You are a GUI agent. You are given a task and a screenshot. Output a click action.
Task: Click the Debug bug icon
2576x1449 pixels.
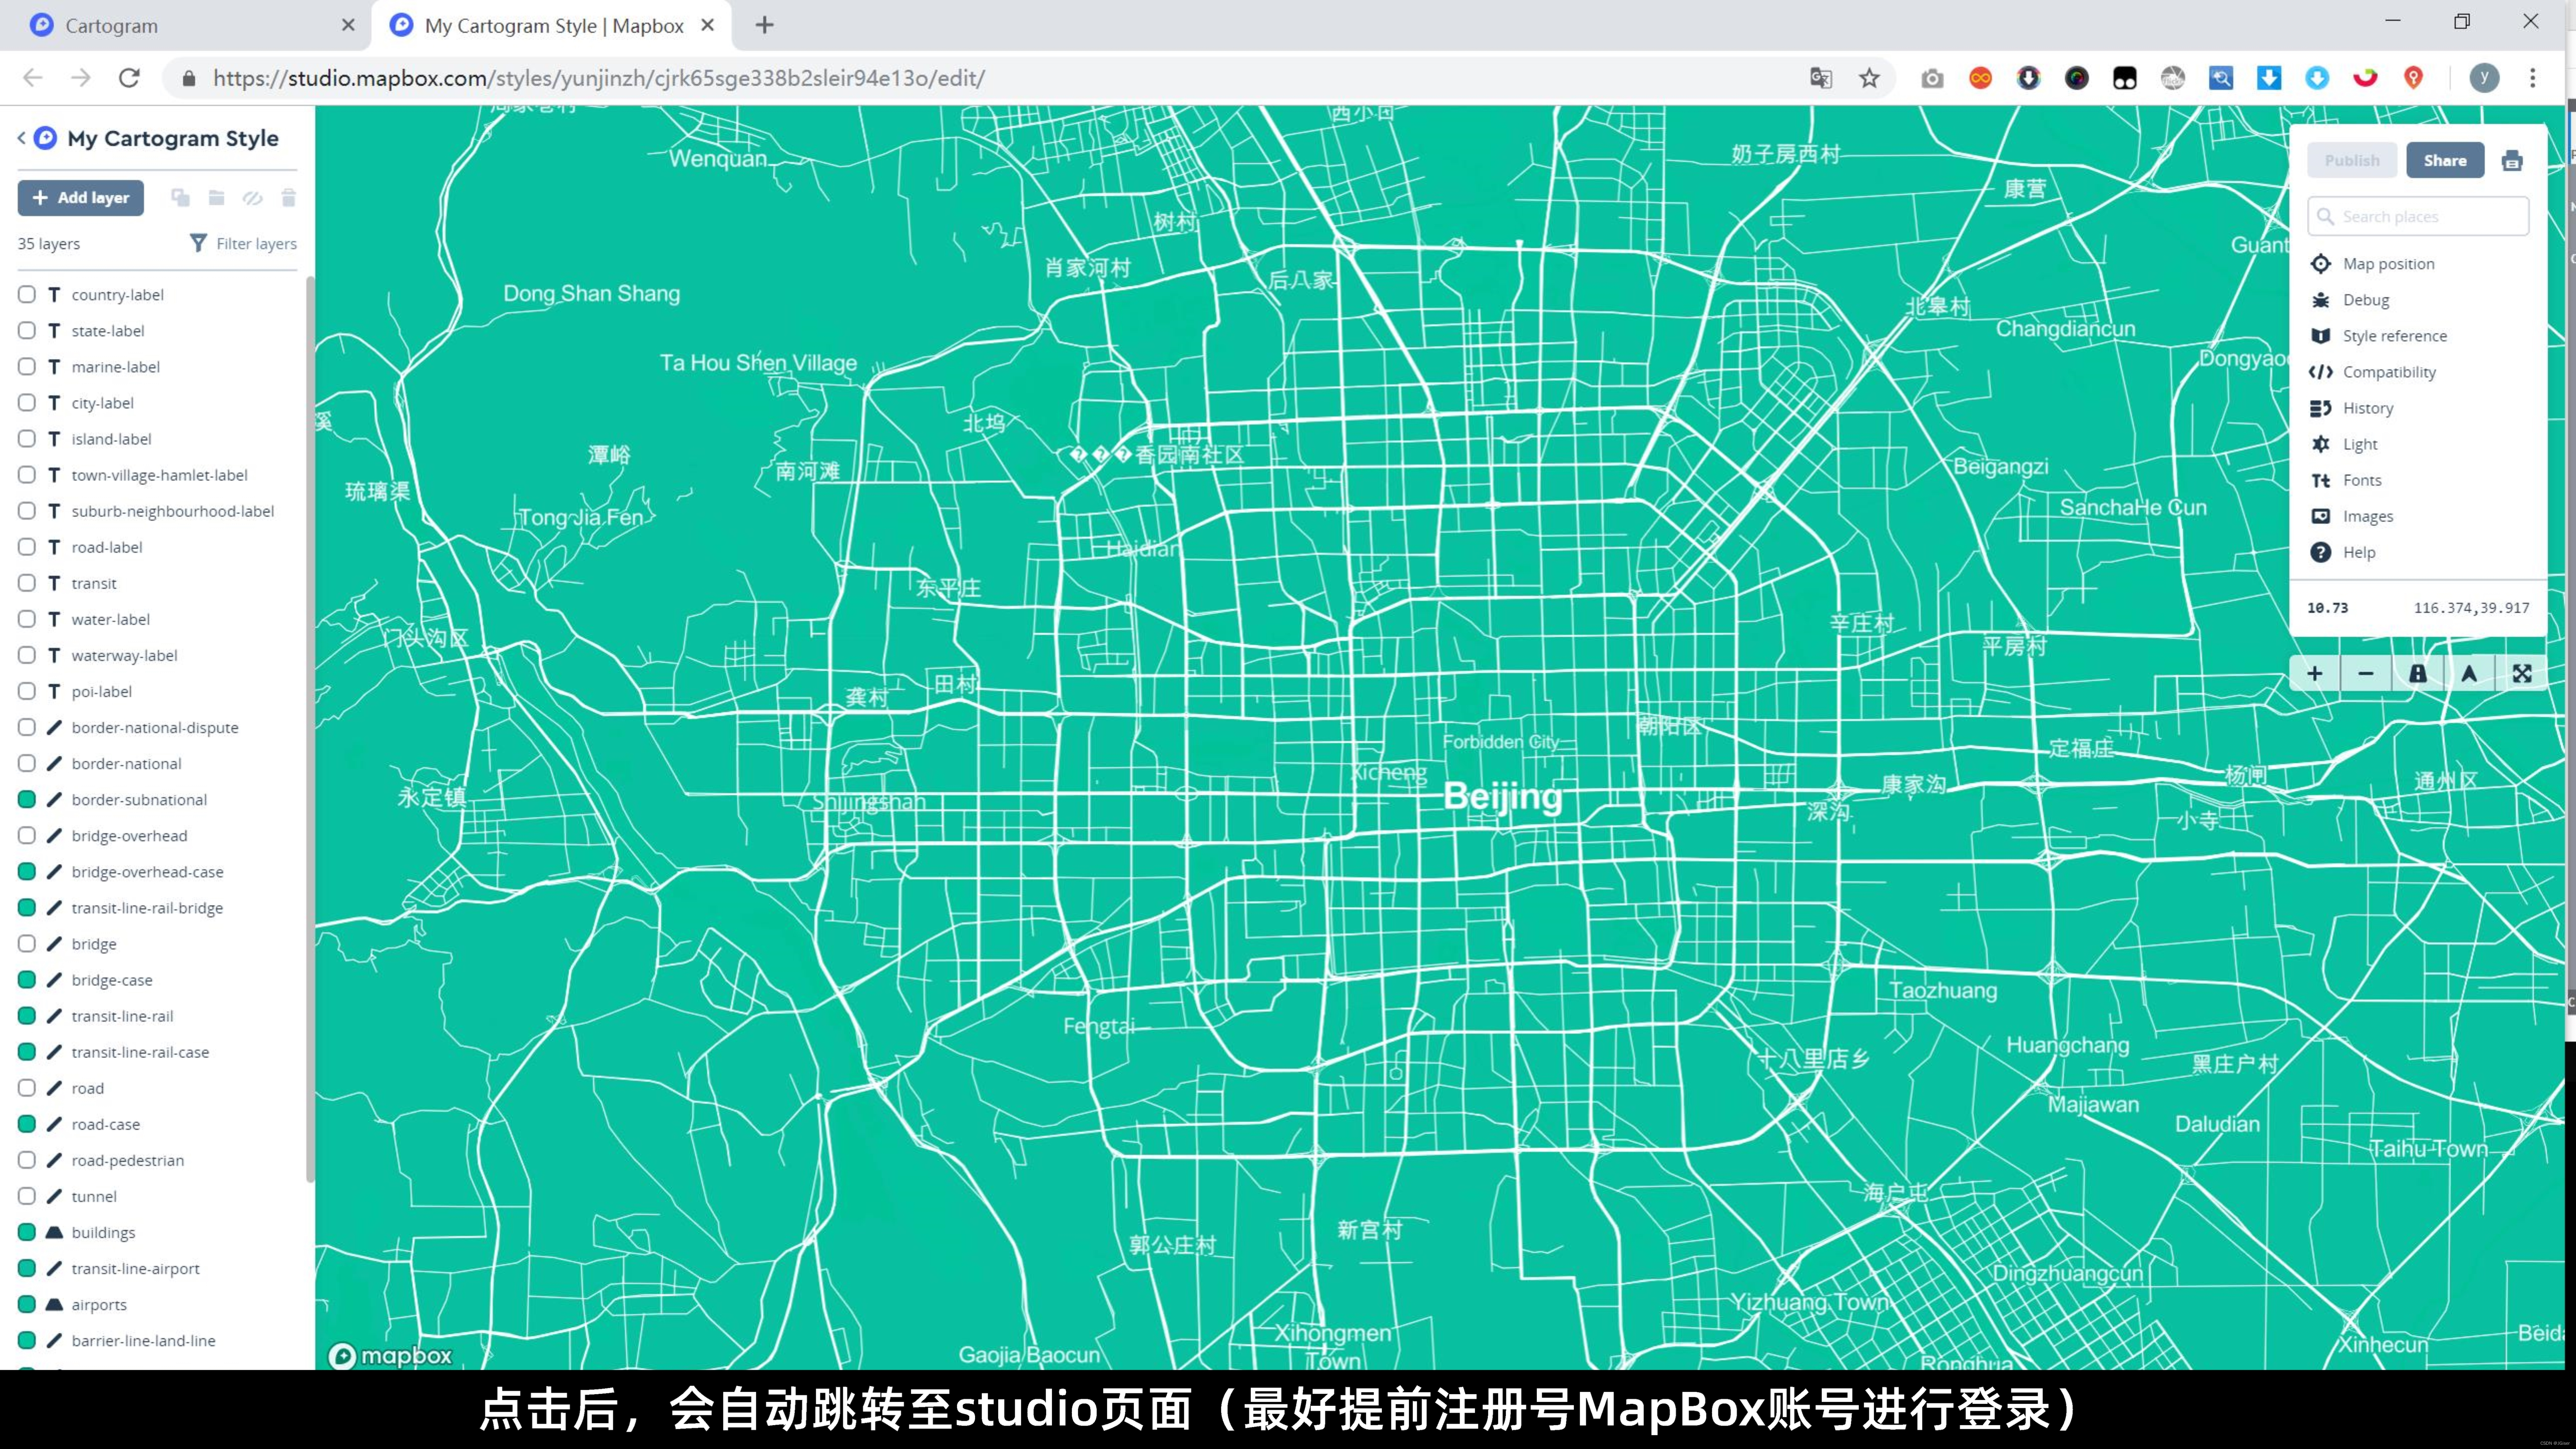[x=2321, y=300]
